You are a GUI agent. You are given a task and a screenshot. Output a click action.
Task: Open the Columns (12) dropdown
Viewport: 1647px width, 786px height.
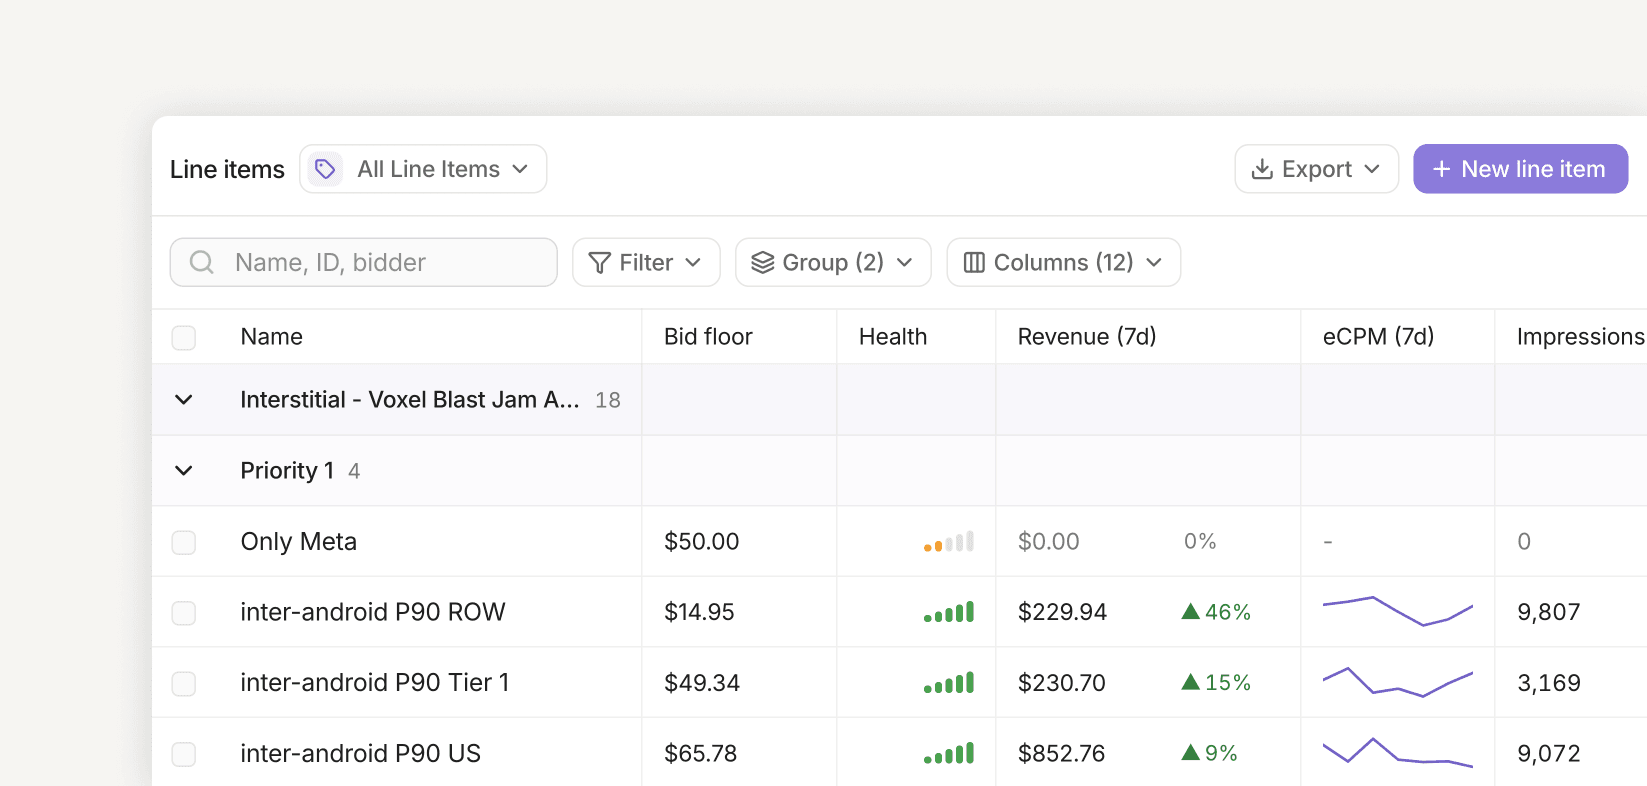tap(1063, 262)
